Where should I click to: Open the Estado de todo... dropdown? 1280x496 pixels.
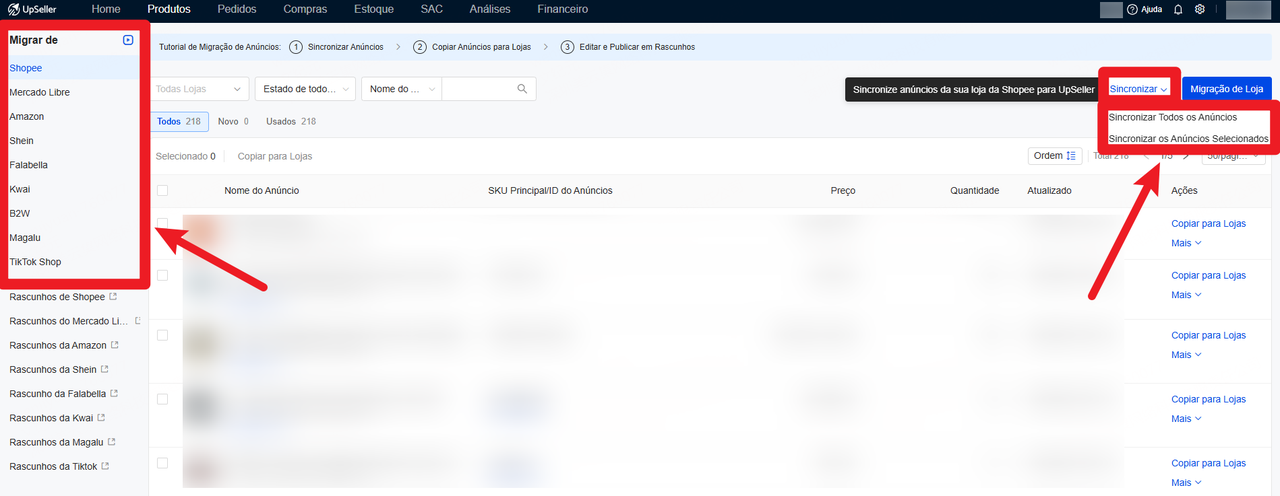click(305, 89)
